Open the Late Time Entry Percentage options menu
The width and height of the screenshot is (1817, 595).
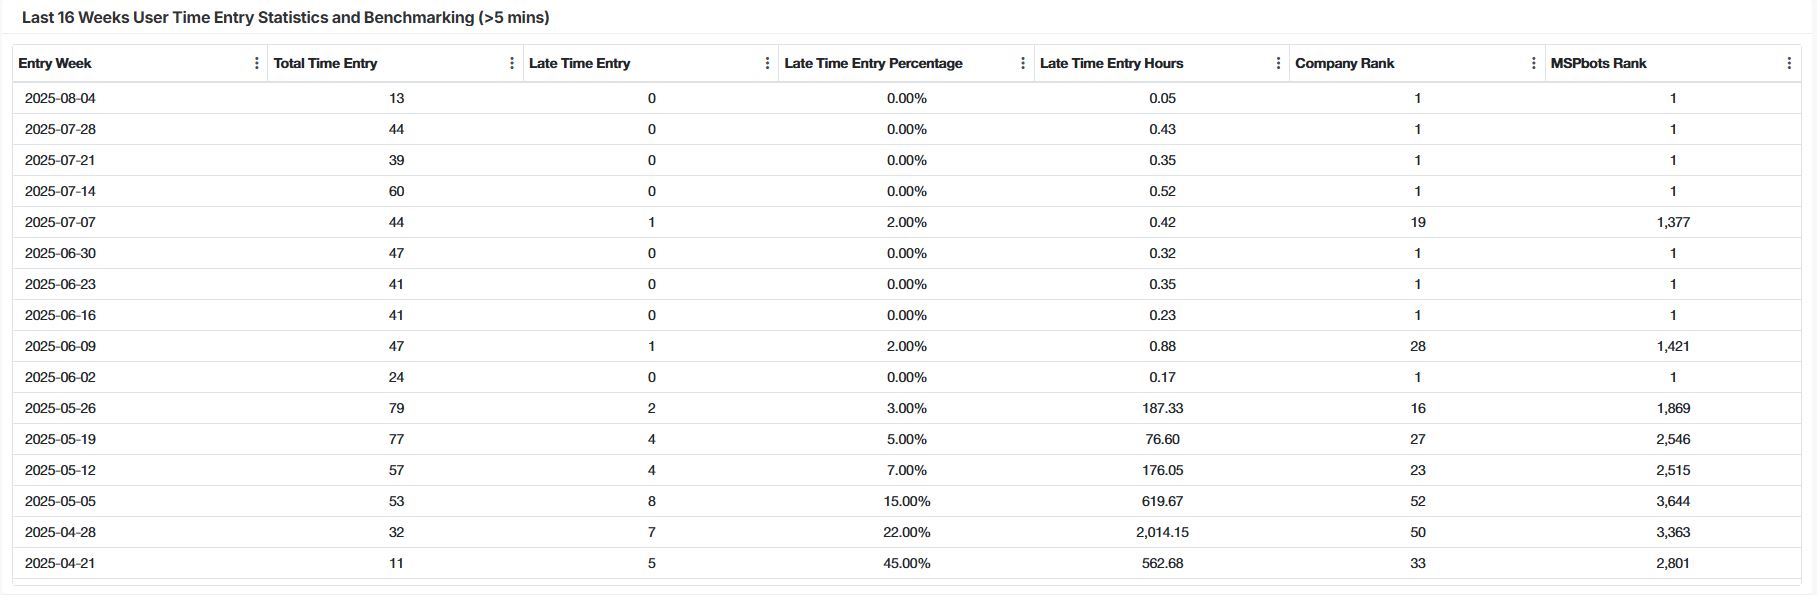1022,63
